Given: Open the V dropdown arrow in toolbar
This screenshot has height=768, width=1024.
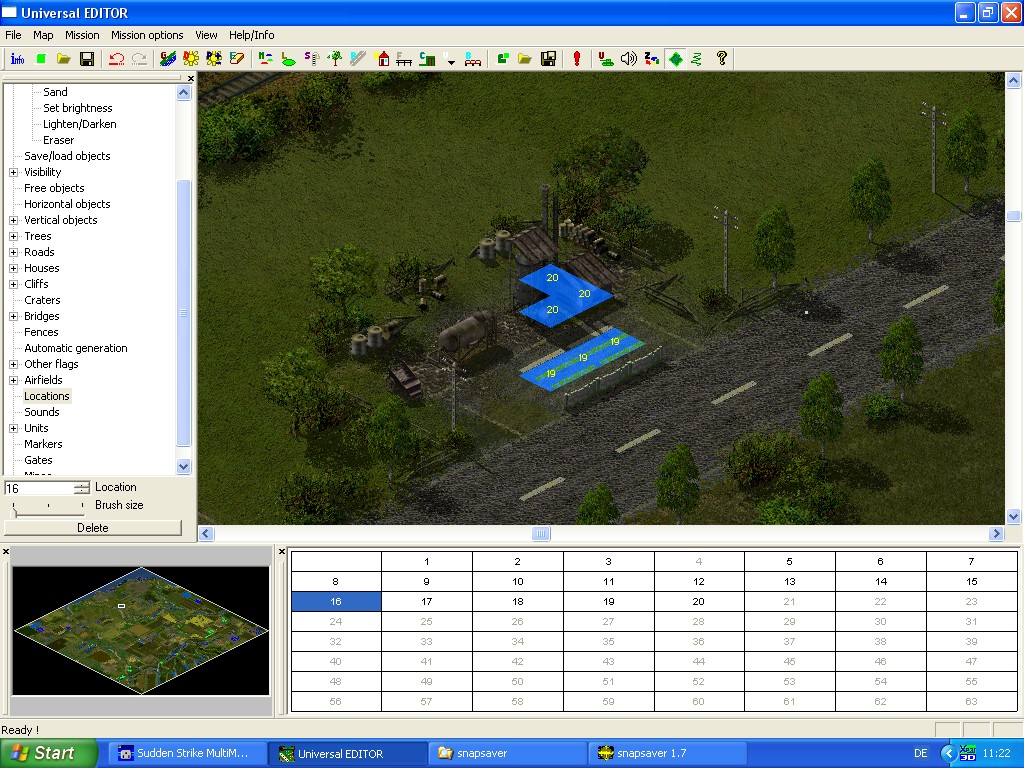Looking at the screenshot, I should point(450,59).
